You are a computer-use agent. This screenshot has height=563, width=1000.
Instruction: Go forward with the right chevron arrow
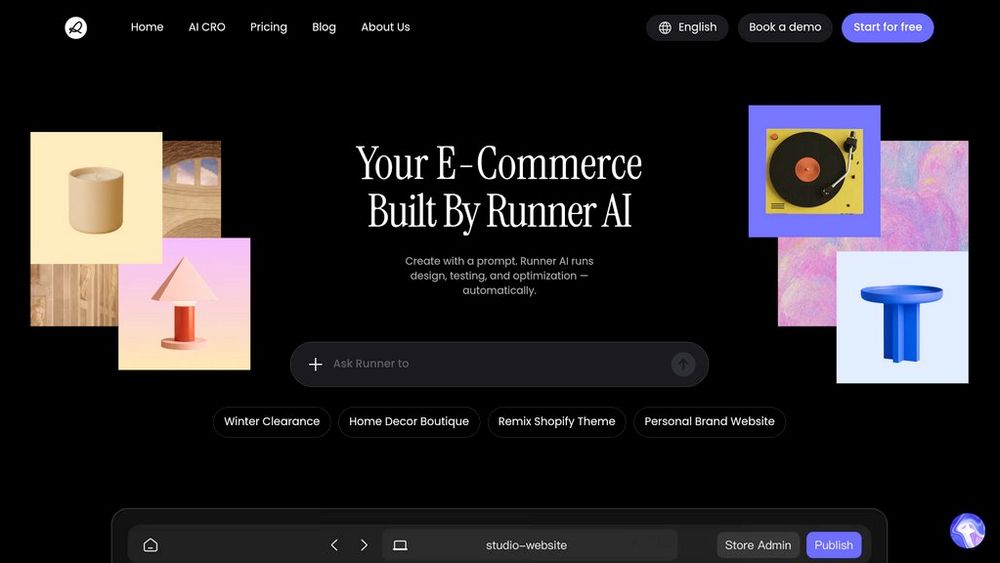(x=364, y=545)
